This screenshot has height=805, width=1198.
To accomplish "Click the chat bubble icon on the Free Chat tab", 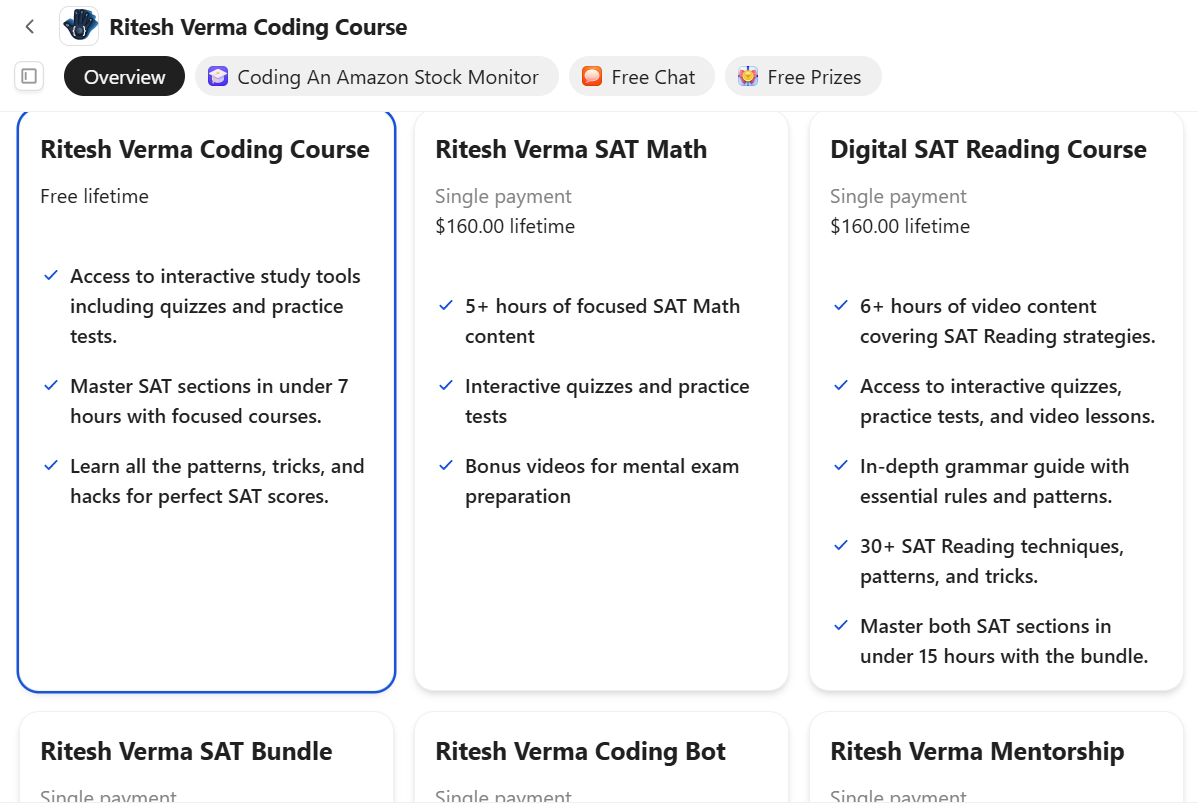I will click(x=591, y=75).
